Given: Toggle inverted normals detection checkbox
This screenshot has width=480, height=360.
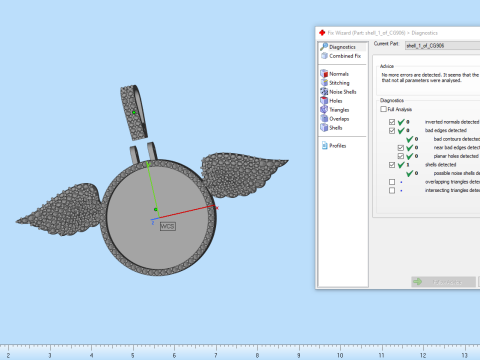Looking at the screenshot, I should 392,122.
